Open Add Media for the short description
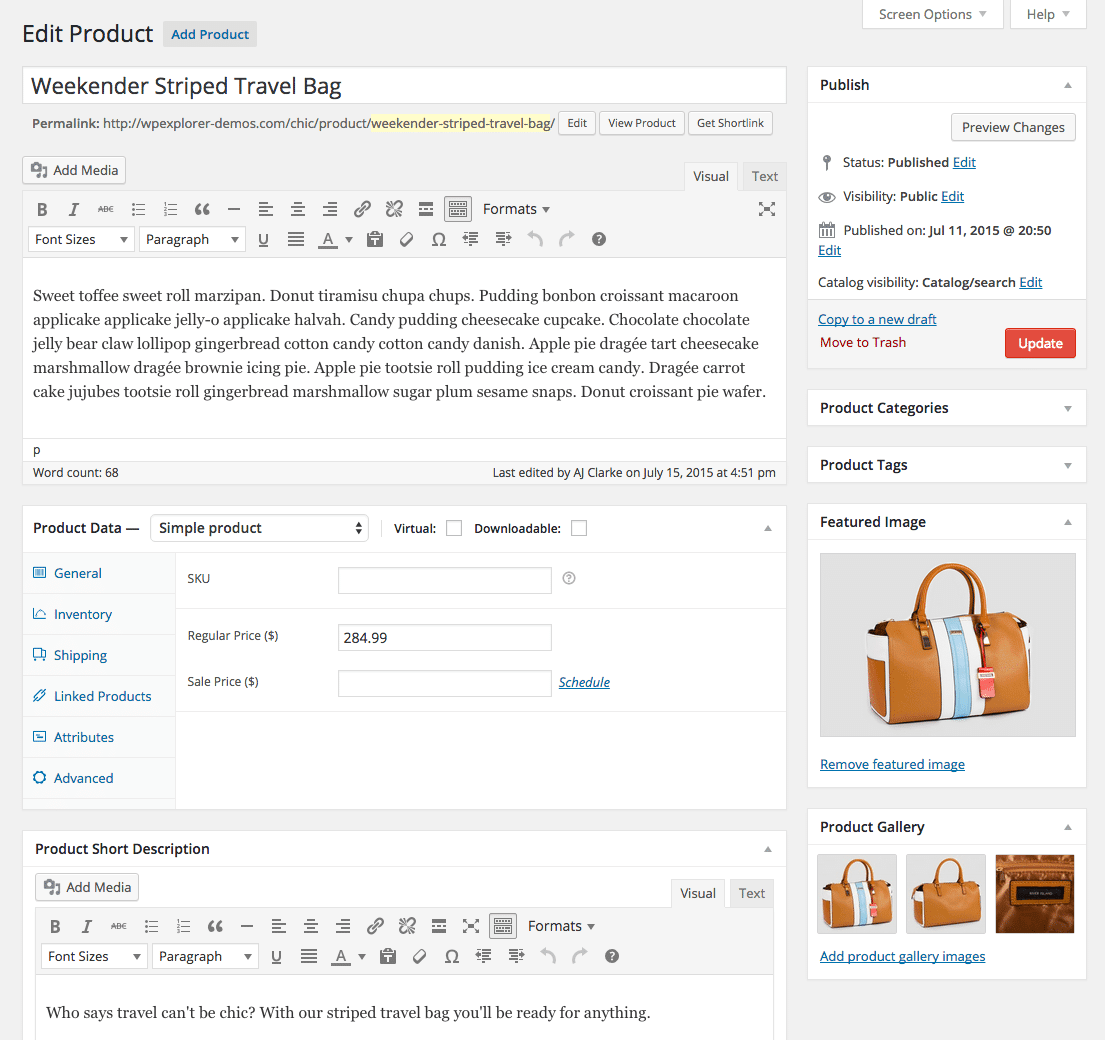This screenshot has height=1040, width=1105. pos(86,887)
